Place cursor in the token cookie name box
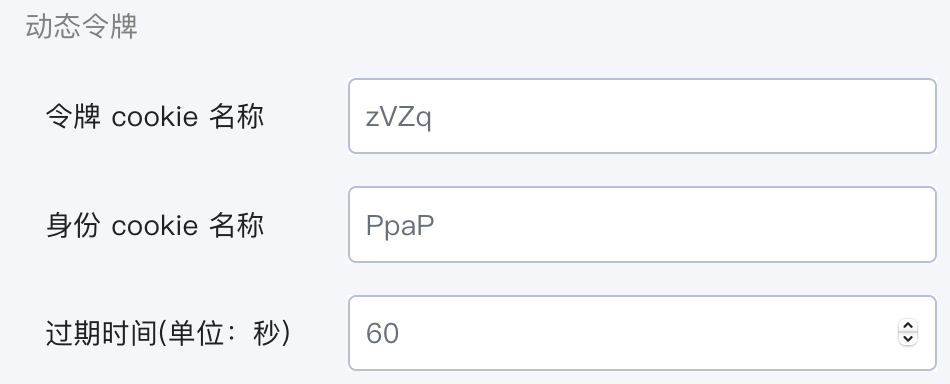The image size is (950, 384). point(642,116)
